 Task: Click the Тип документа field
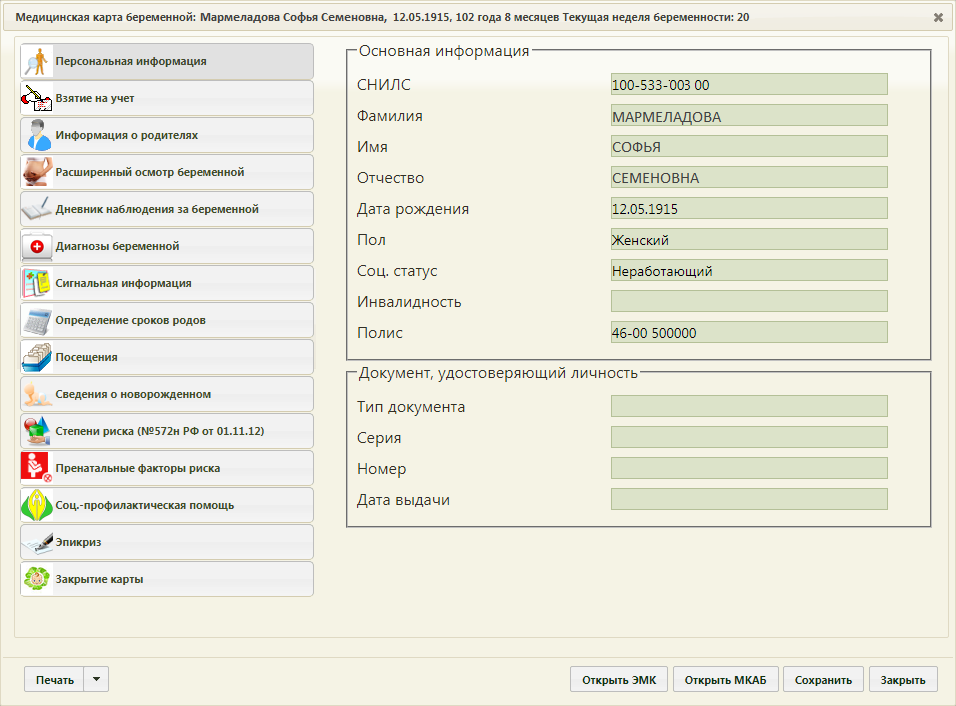(x=749, y=407)
